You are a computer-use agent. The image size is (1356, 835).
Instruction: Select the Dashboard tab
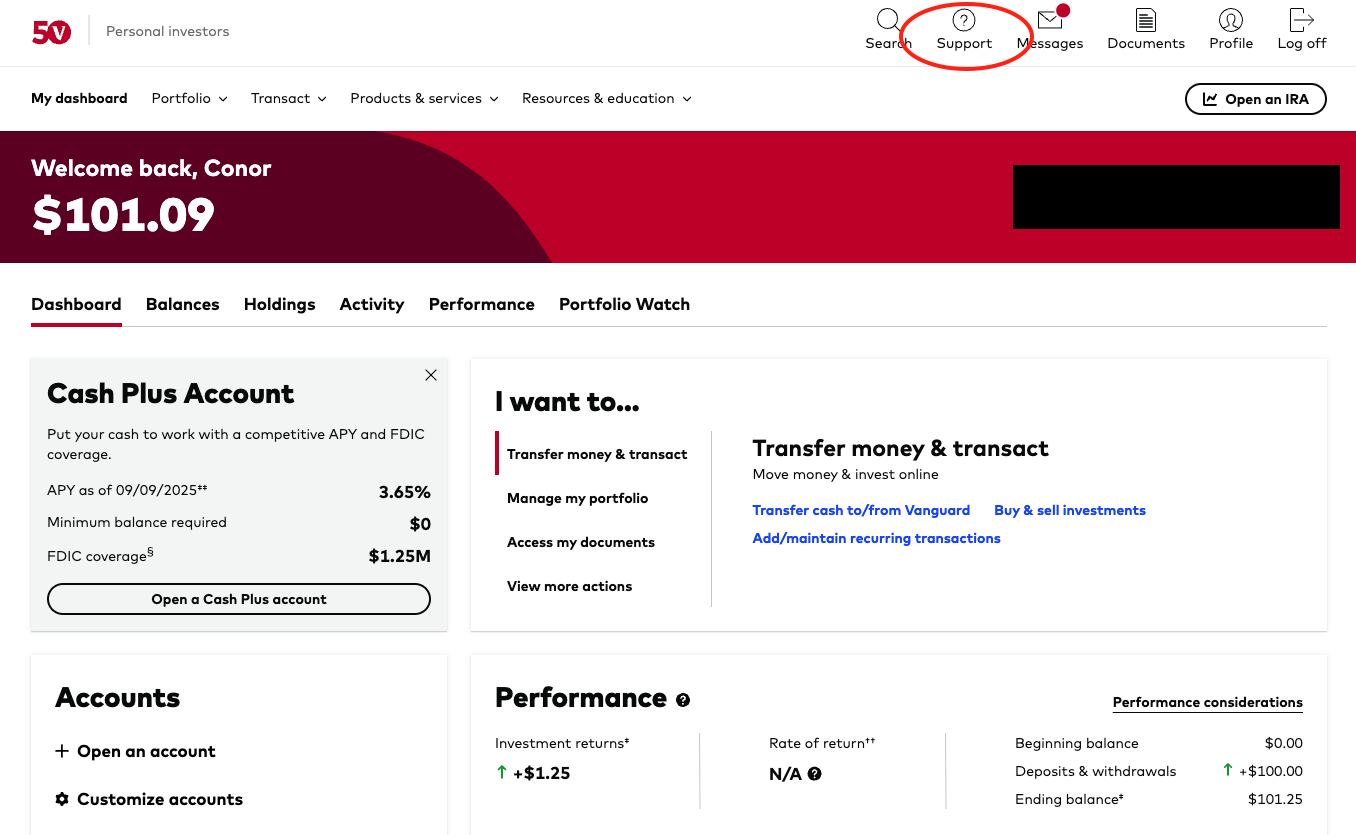[76, 304]
